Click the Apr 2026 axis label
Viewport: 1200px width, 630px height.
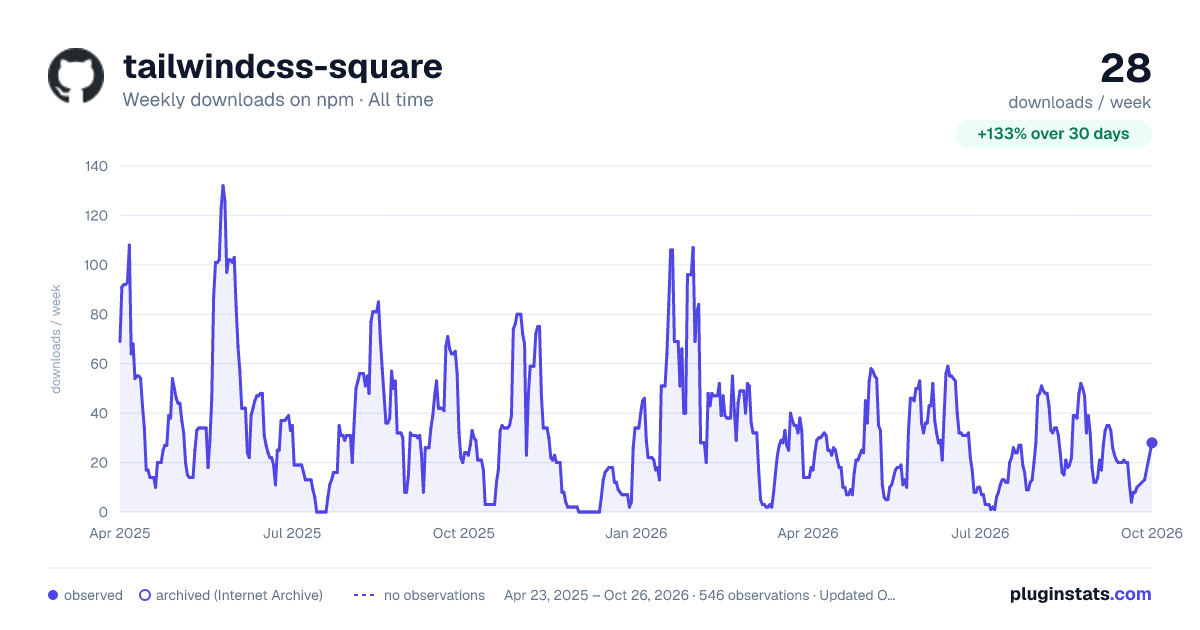tap(807, 533)
